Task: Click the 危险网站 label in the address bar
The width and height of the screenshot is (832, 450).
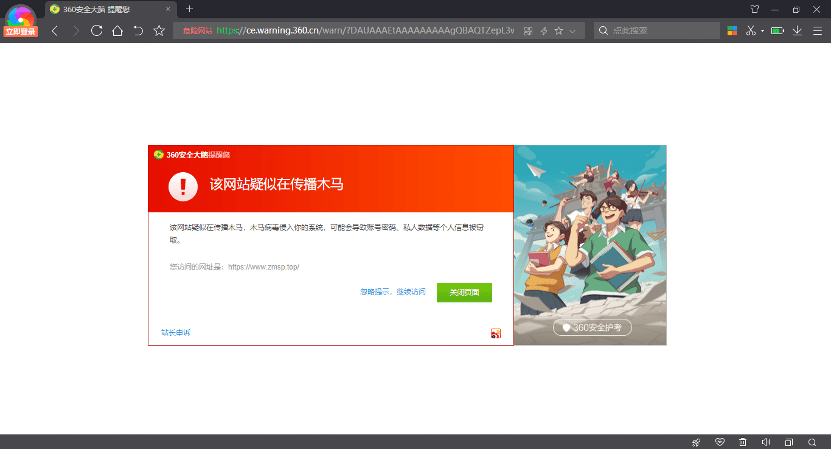Action: point(197,31)
